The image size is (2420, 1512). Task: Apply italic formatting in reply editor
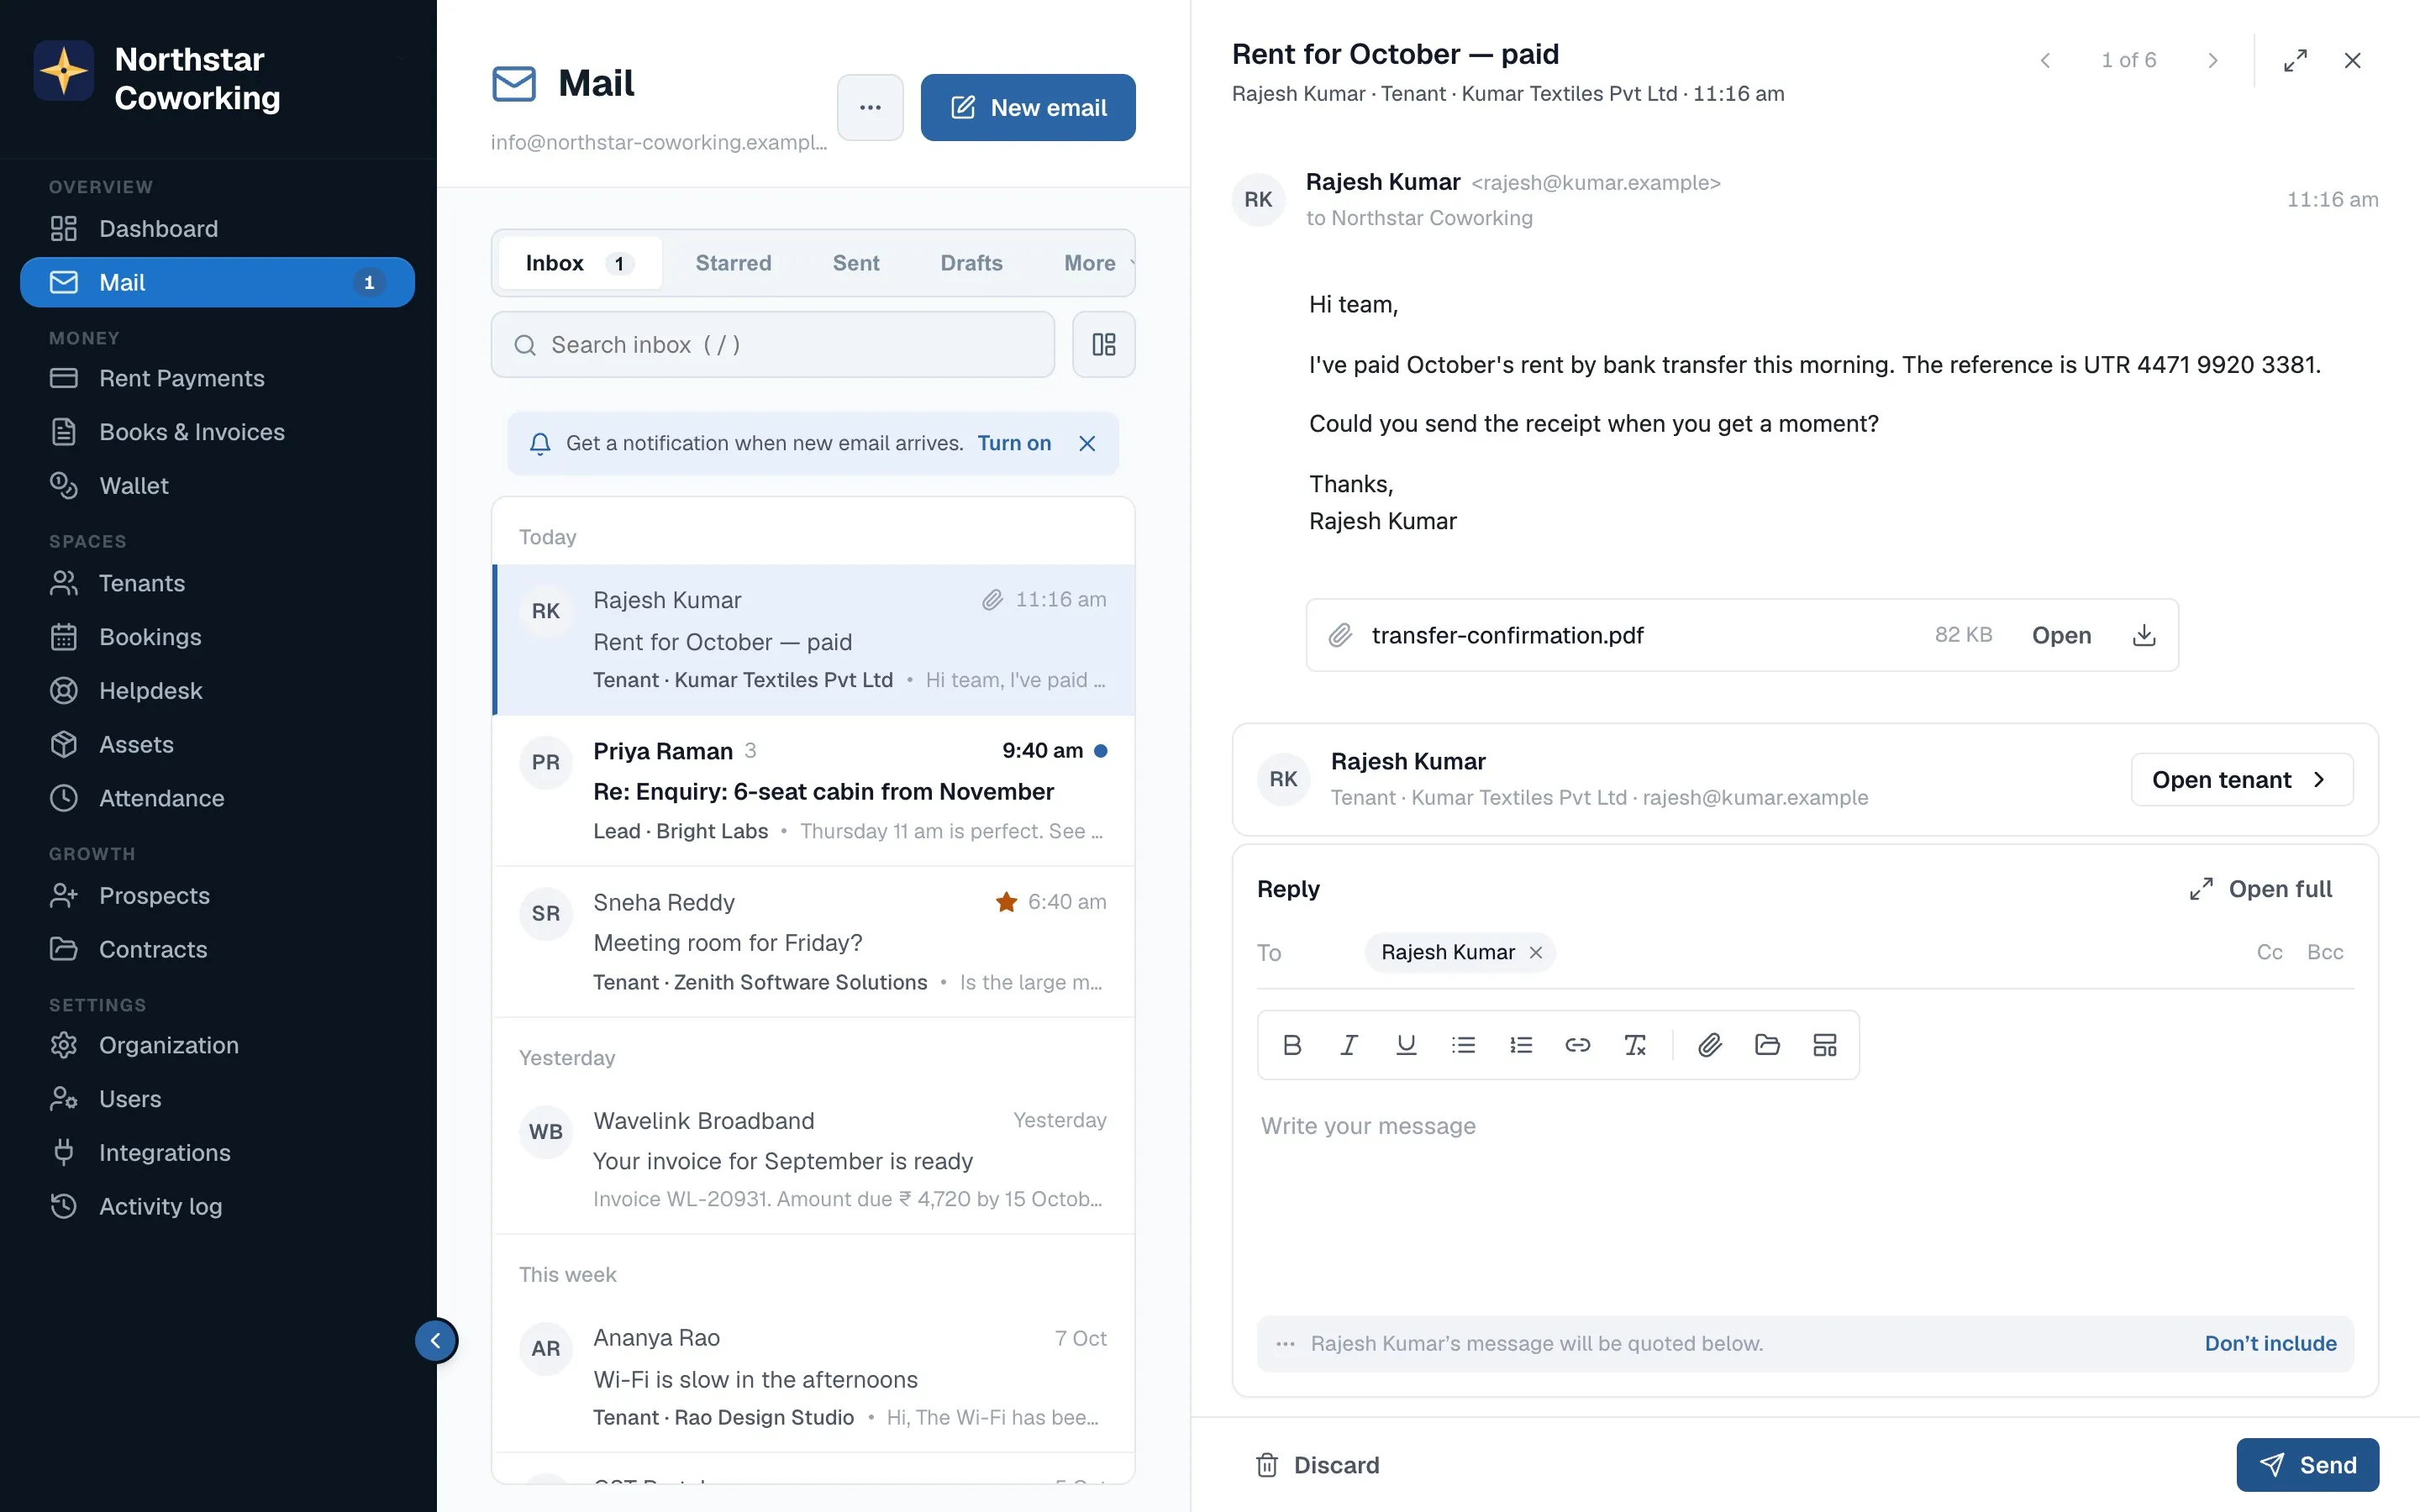tap(1348, 1045)
